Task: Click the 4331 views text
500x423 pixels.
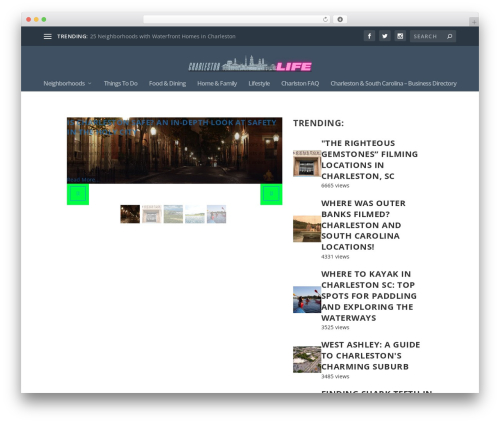Action: click(x=335, y=257)
